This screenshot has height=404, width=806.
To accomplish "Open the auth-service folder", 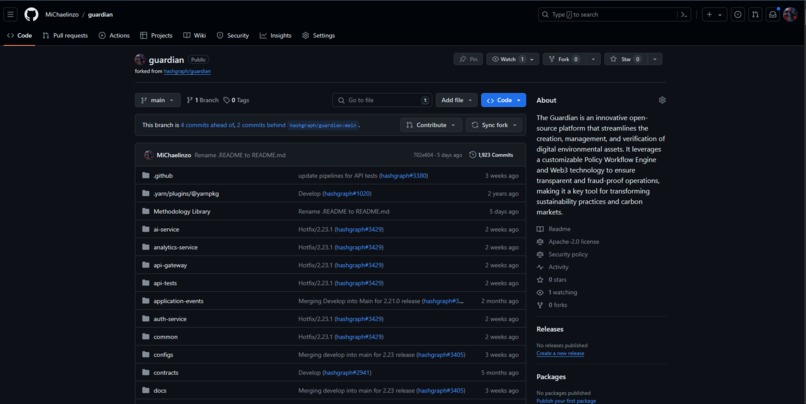I will pyautogui.click(x=170, y=319).
